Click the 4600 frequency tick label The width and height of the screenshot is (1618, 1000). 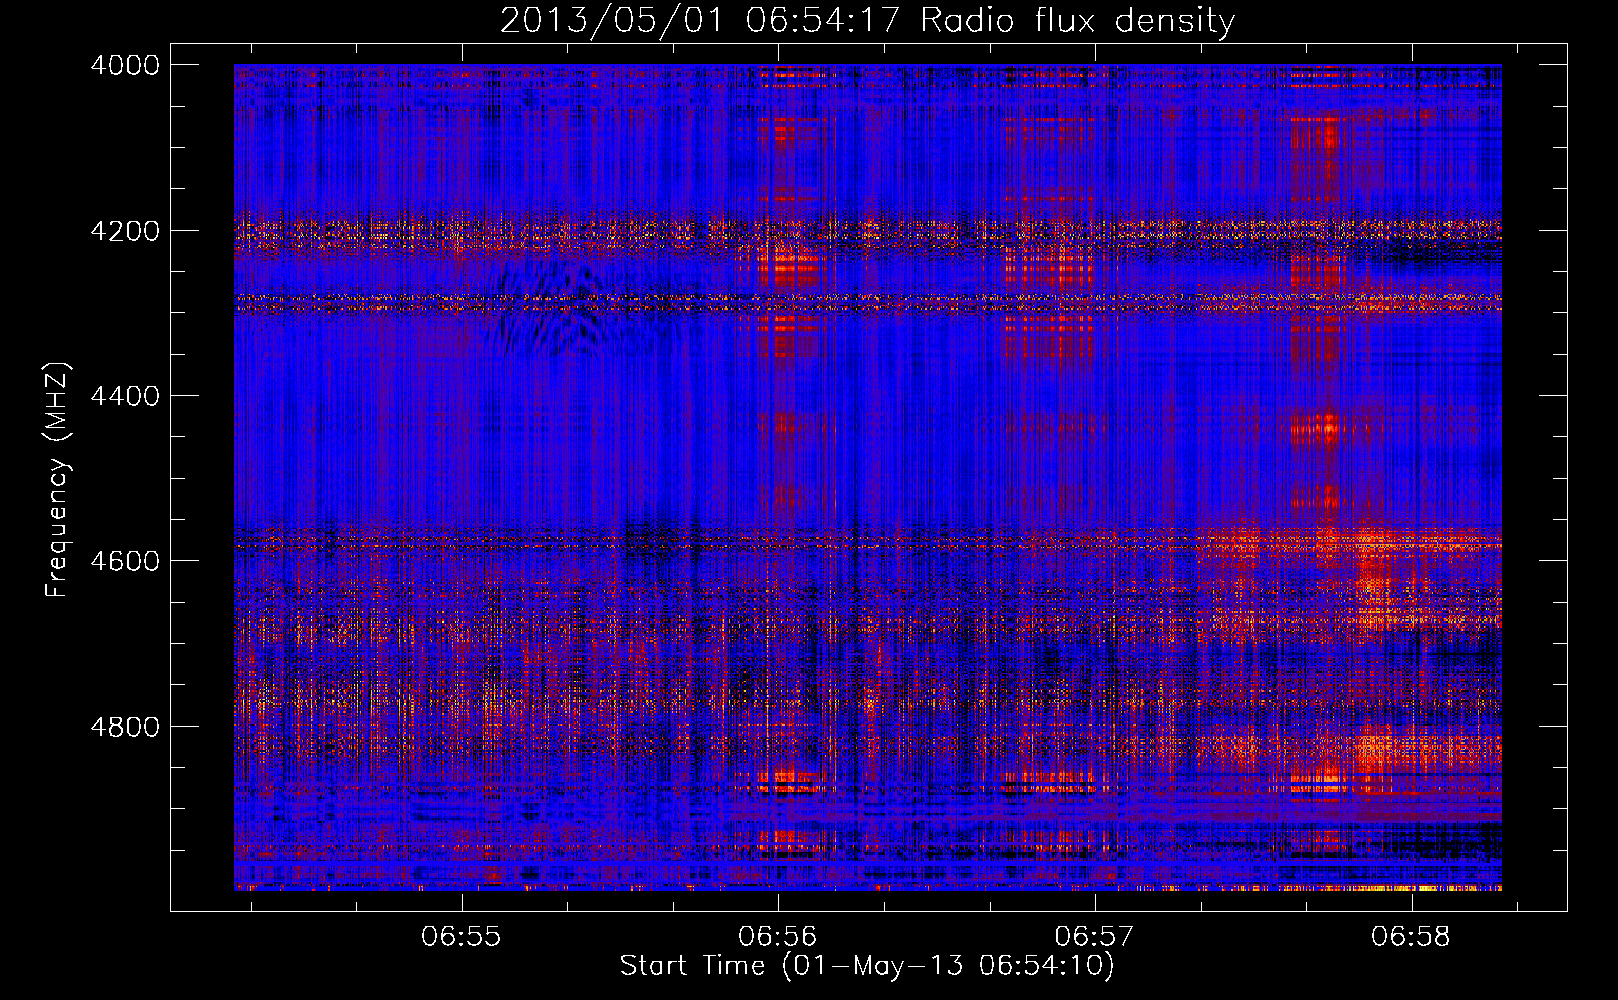point(125,561)
